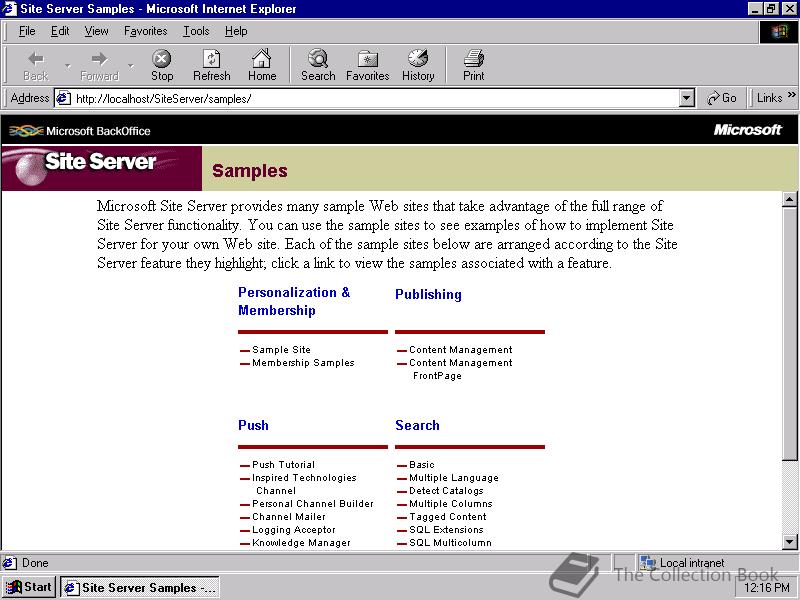Open the Membership Samples link
Screen dimensions: 800x600
point(303,363)
